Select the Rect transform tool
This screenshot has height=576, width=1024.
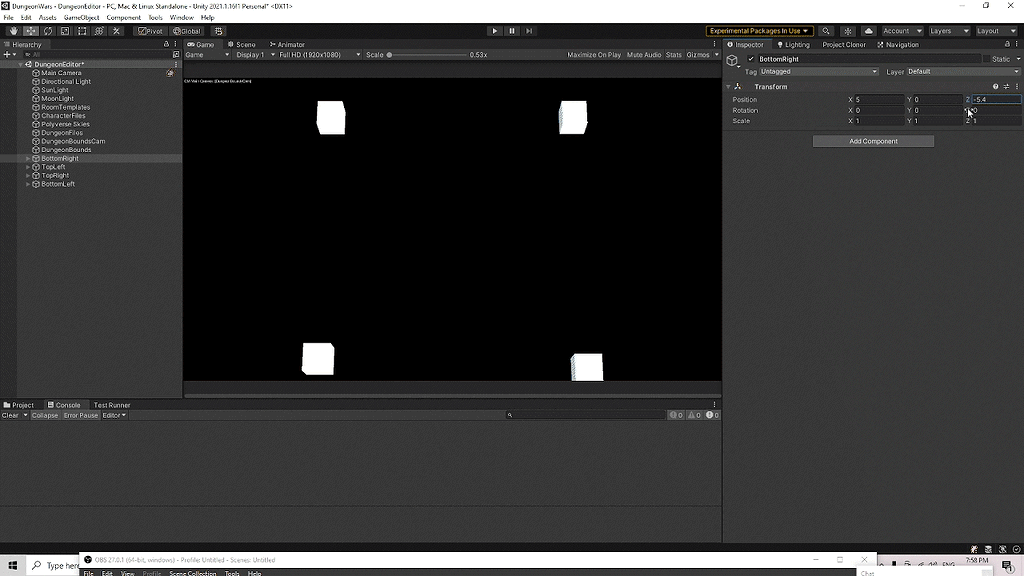point(82,31)
